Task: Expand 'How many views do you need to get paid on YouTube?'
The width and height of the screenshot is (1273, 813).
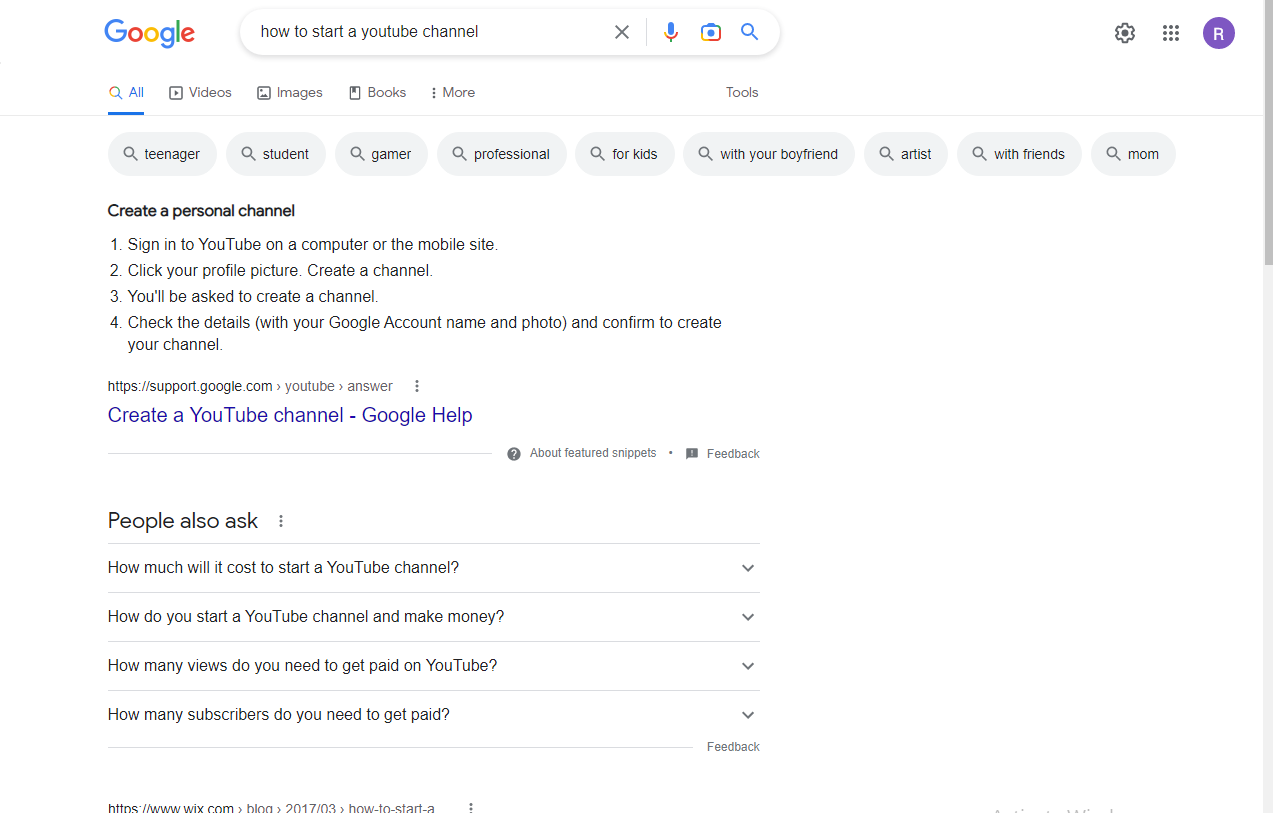Action: tap(434, 666)
